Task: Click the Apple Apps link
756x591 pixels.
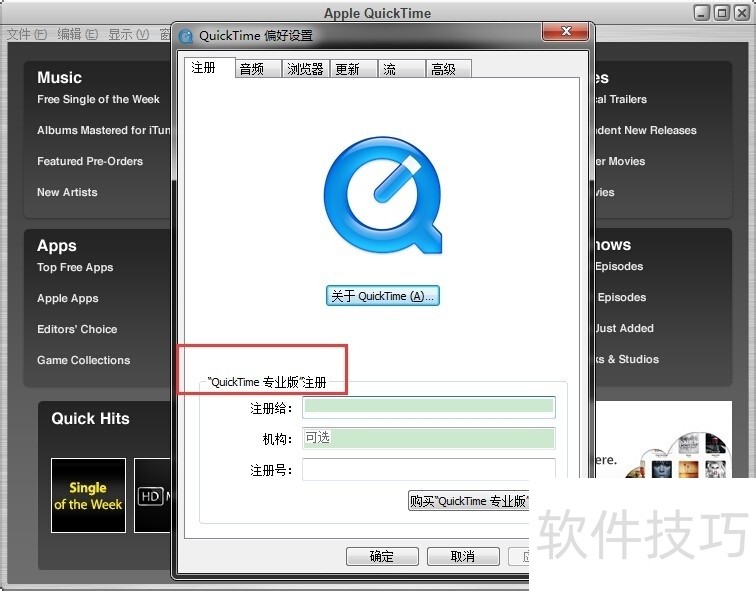Action: point(68,298)
